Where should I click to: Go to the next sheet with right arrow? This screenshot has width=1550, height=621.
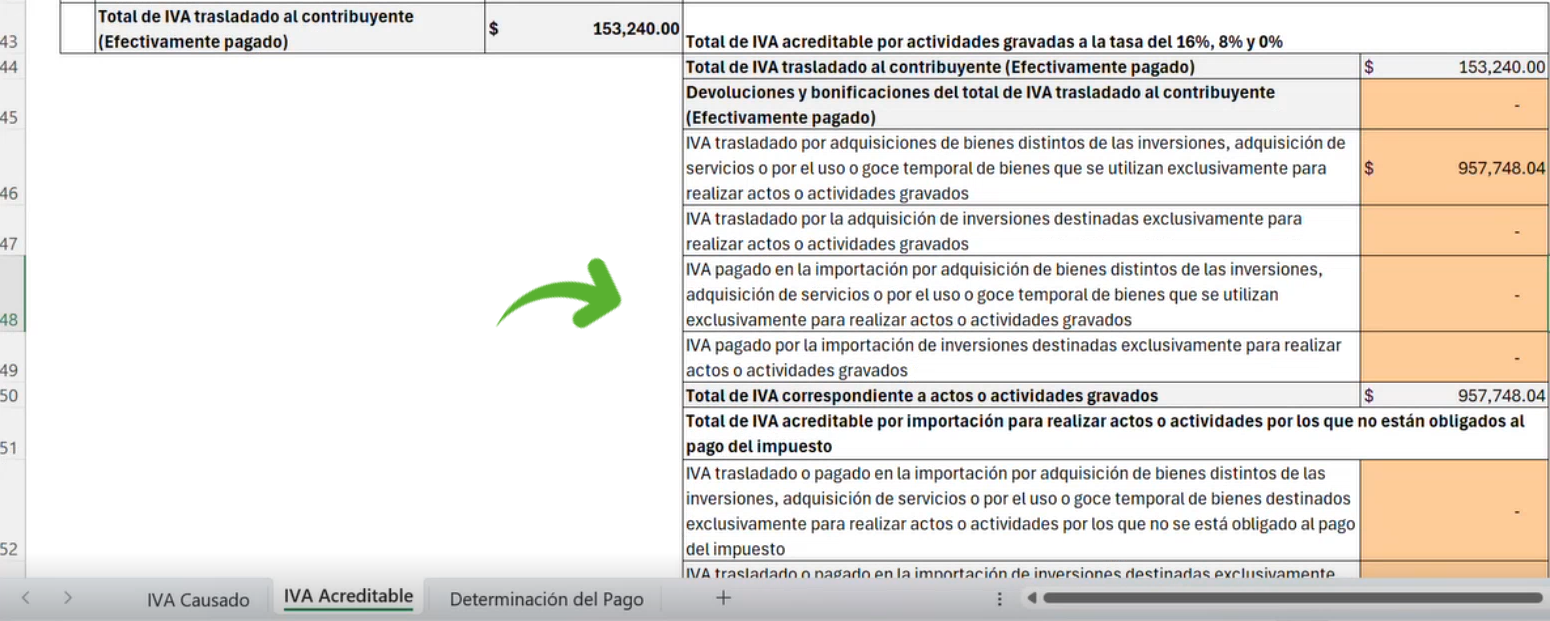click(67, 598)
